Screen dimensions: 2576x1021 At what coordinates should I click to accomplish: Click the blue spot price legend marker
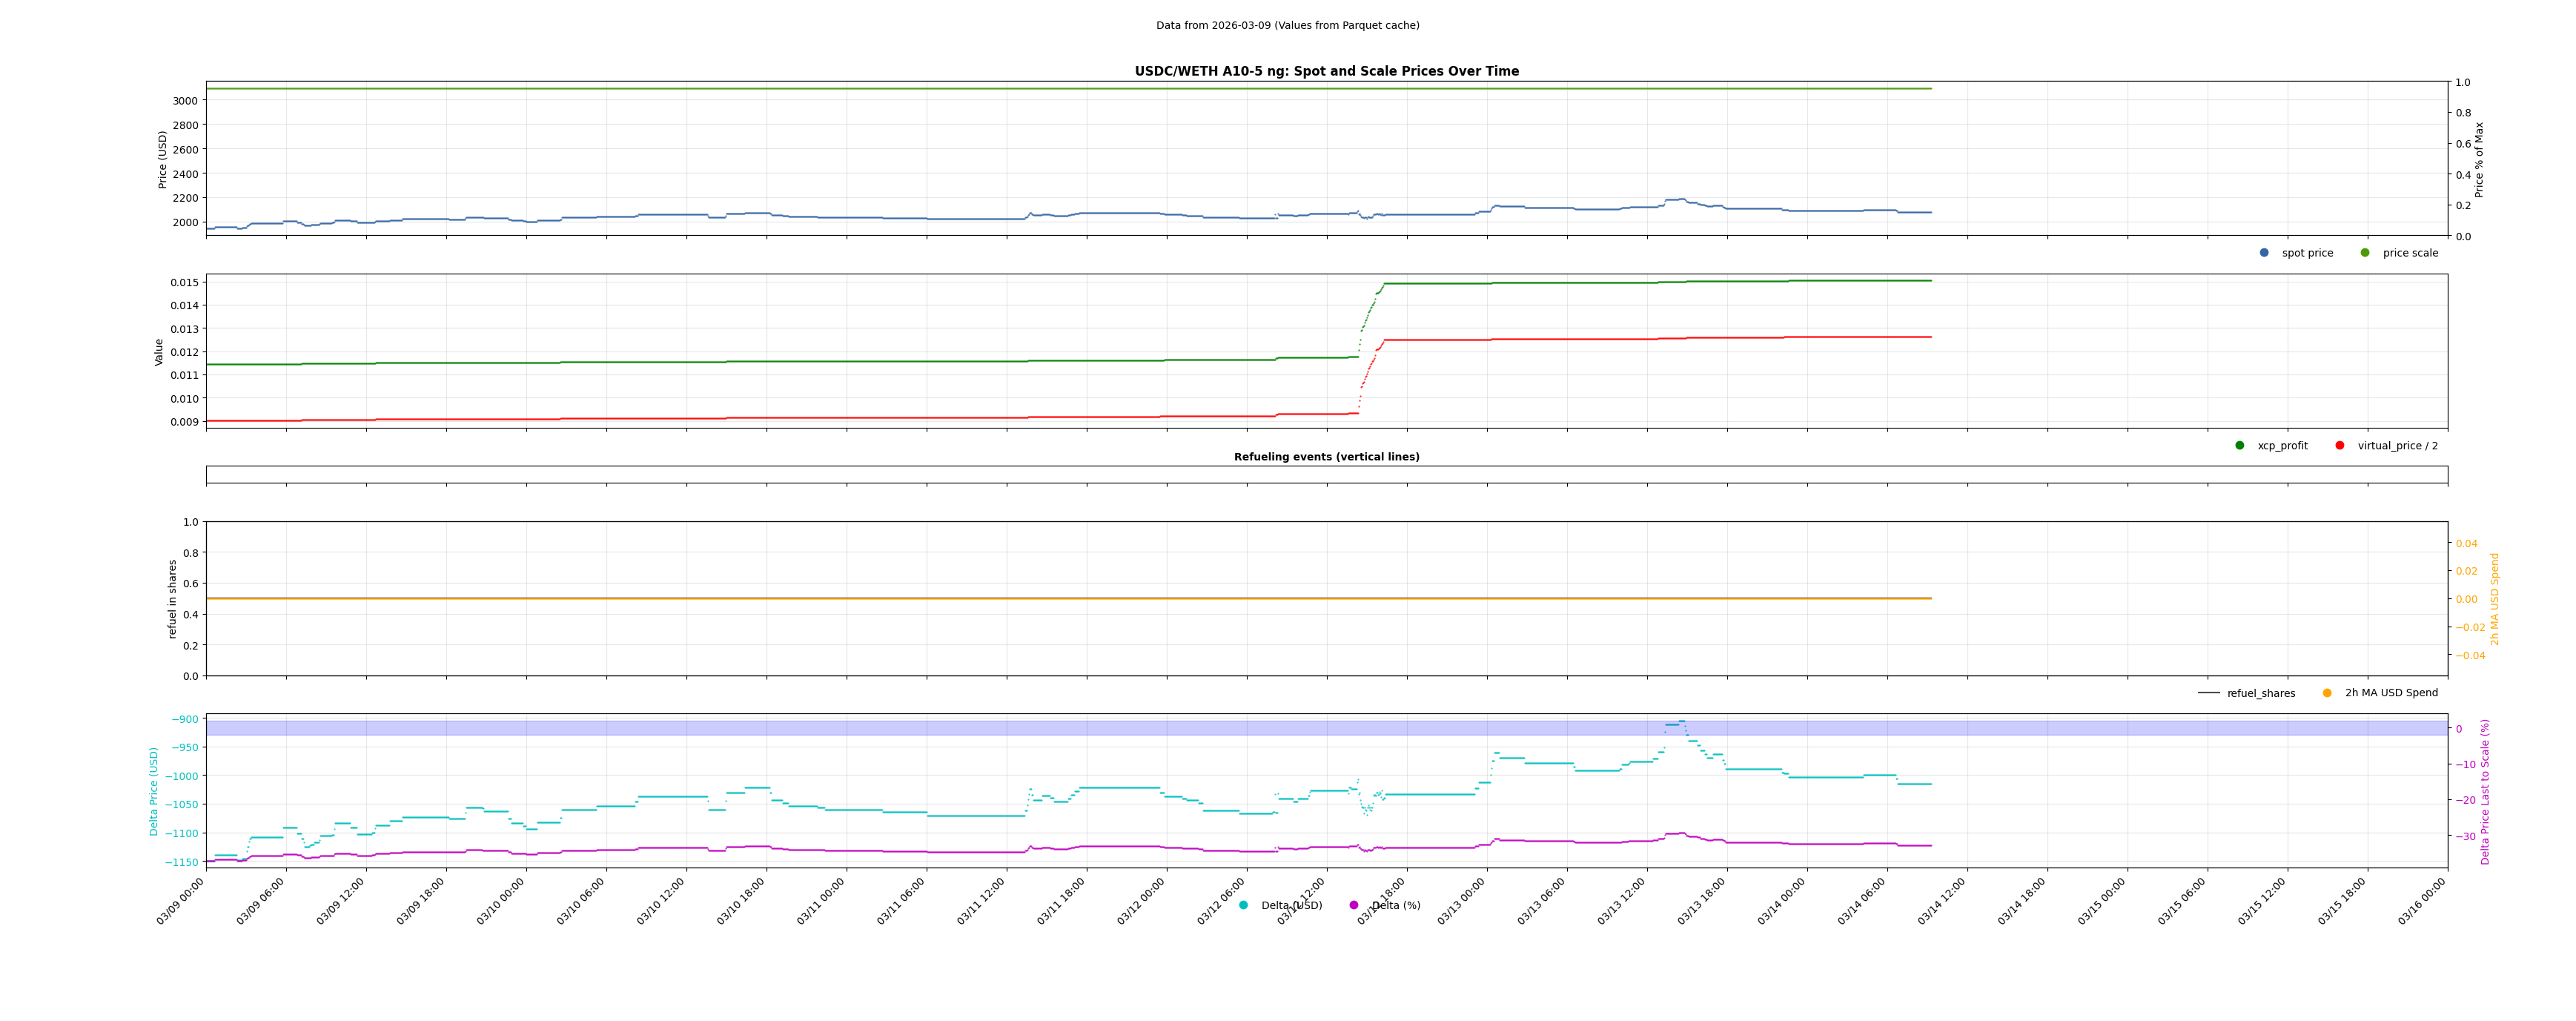2264,253
